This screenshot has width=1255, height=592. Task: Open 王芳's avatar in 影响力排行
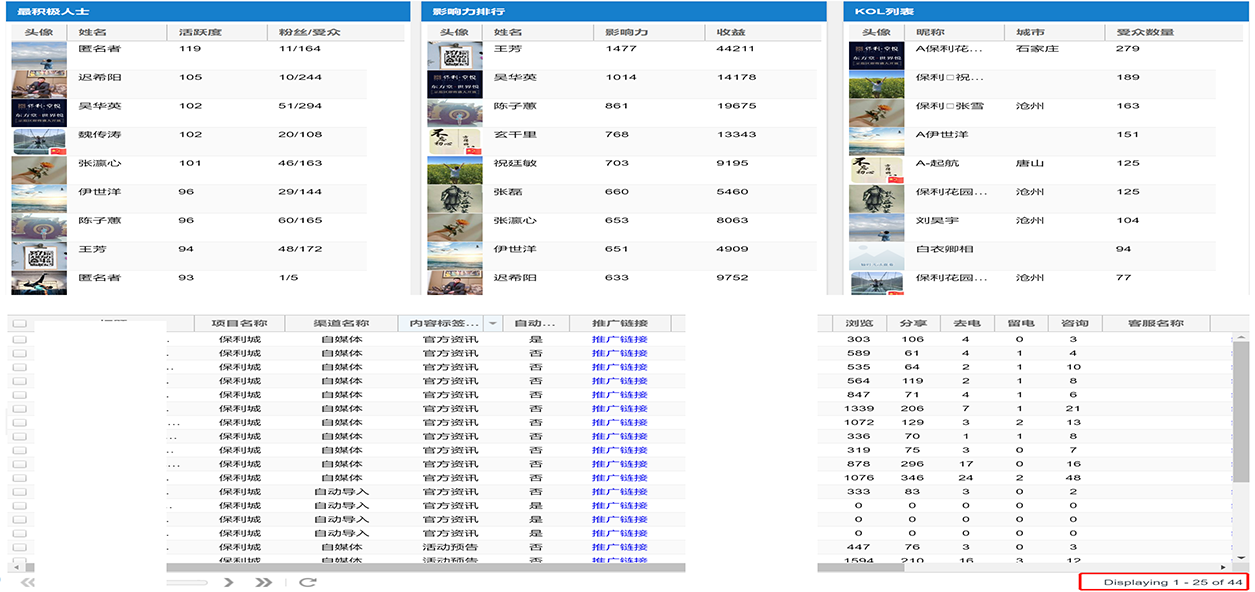(x=447, y=55)
